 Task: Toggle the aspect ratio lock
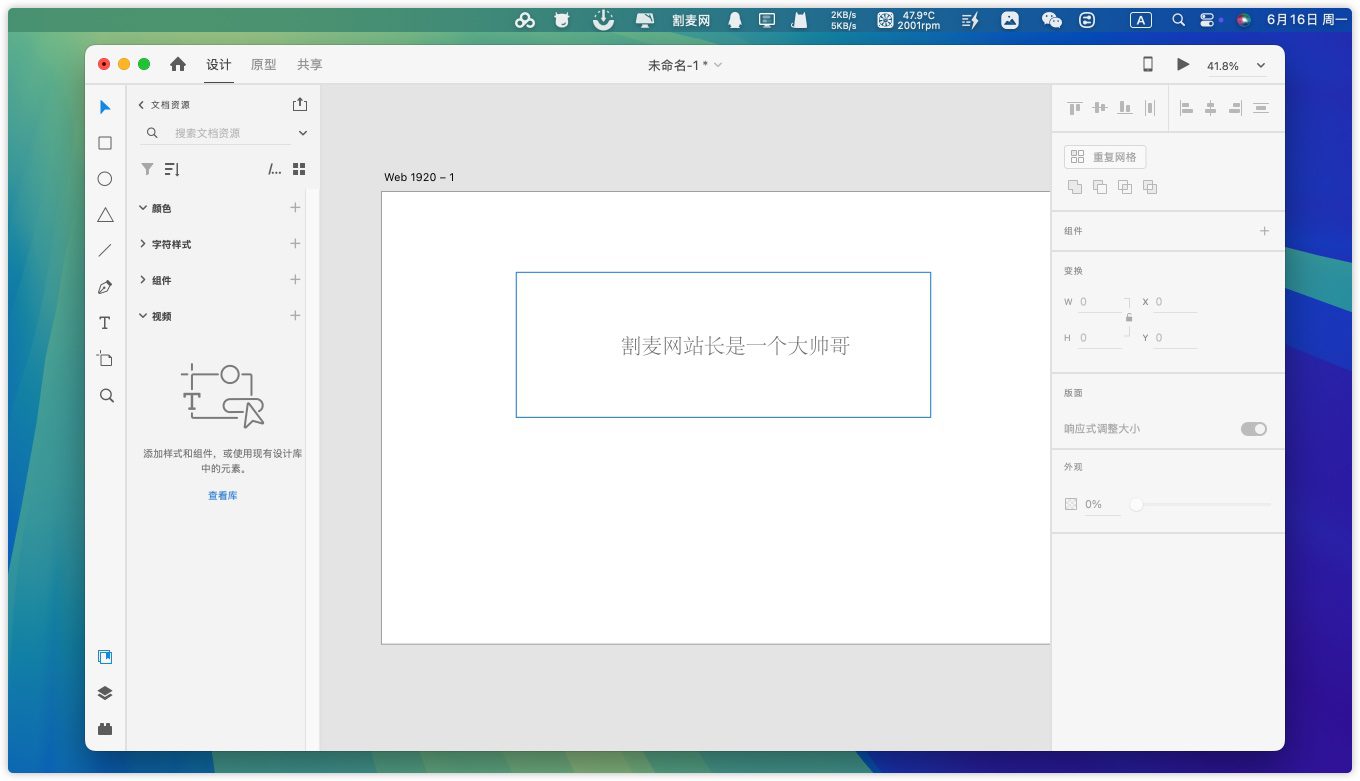(1129, 318)
